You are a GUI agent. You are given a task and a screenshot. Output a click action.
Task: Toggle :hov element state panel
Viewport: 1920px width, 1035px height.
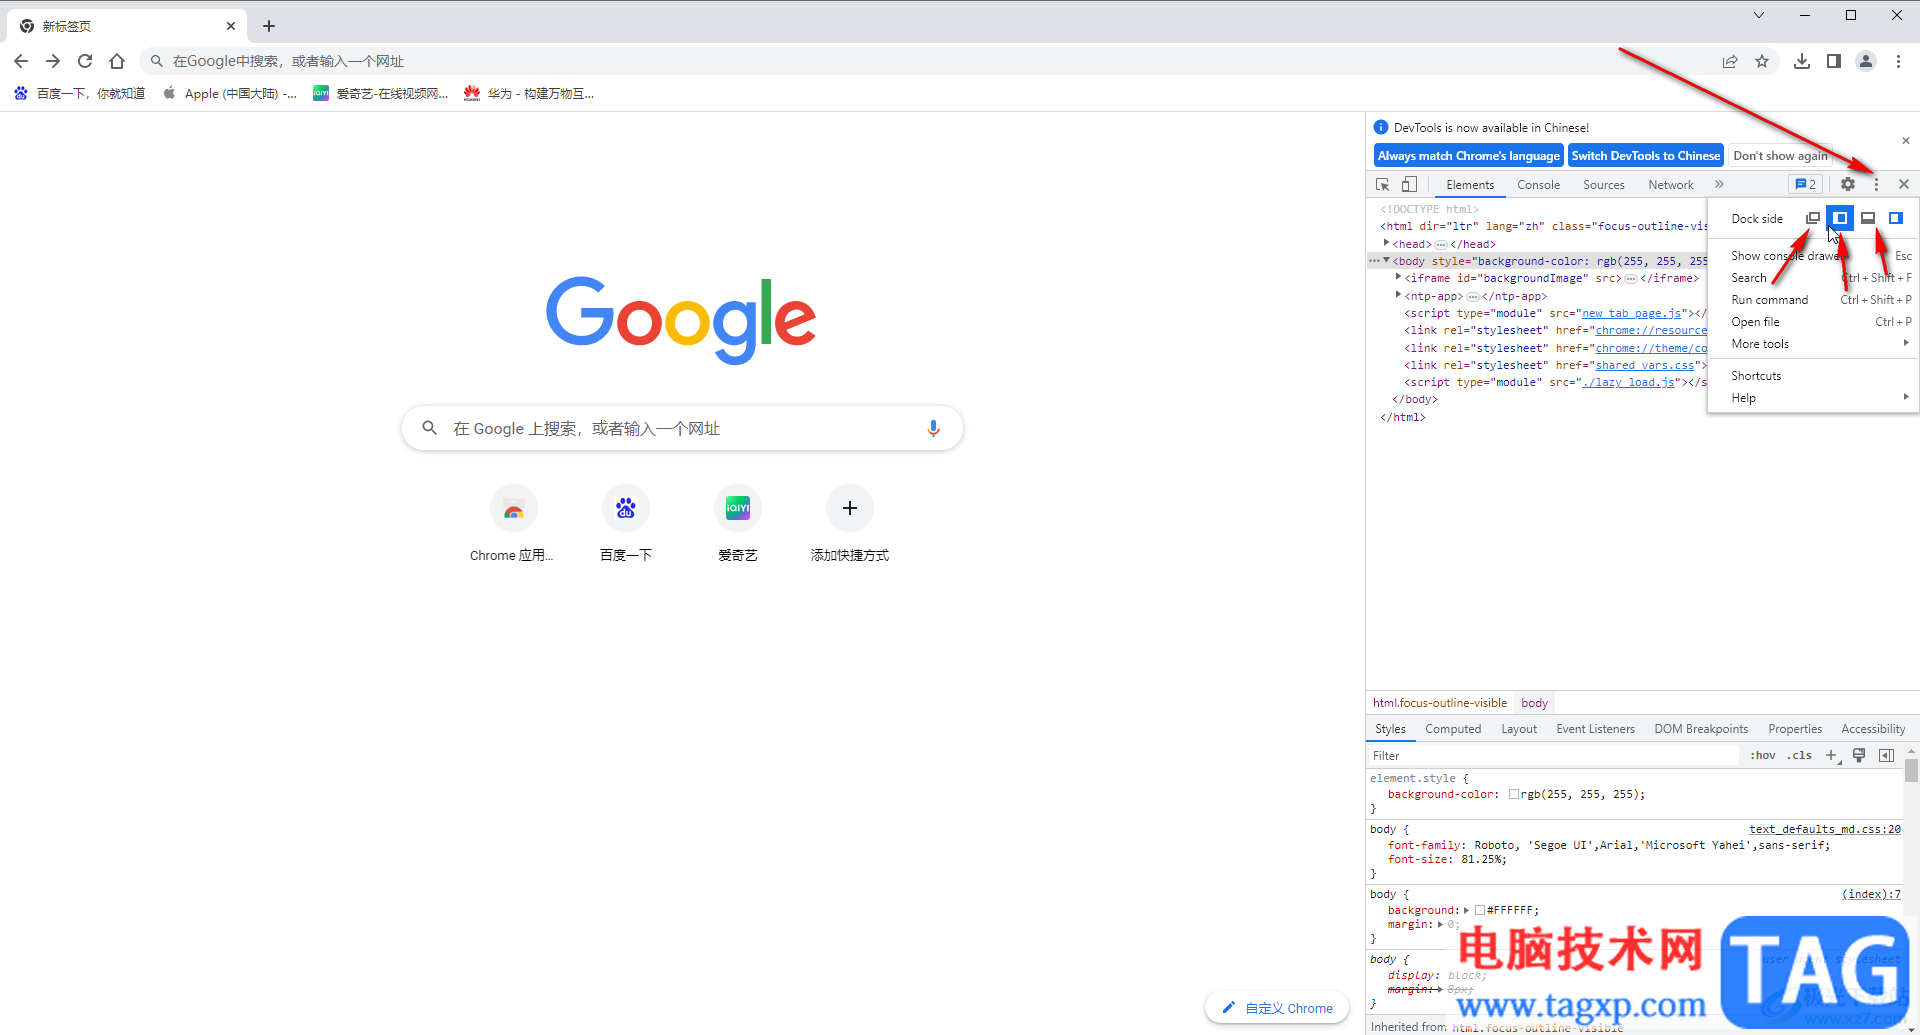point(1763,756)
